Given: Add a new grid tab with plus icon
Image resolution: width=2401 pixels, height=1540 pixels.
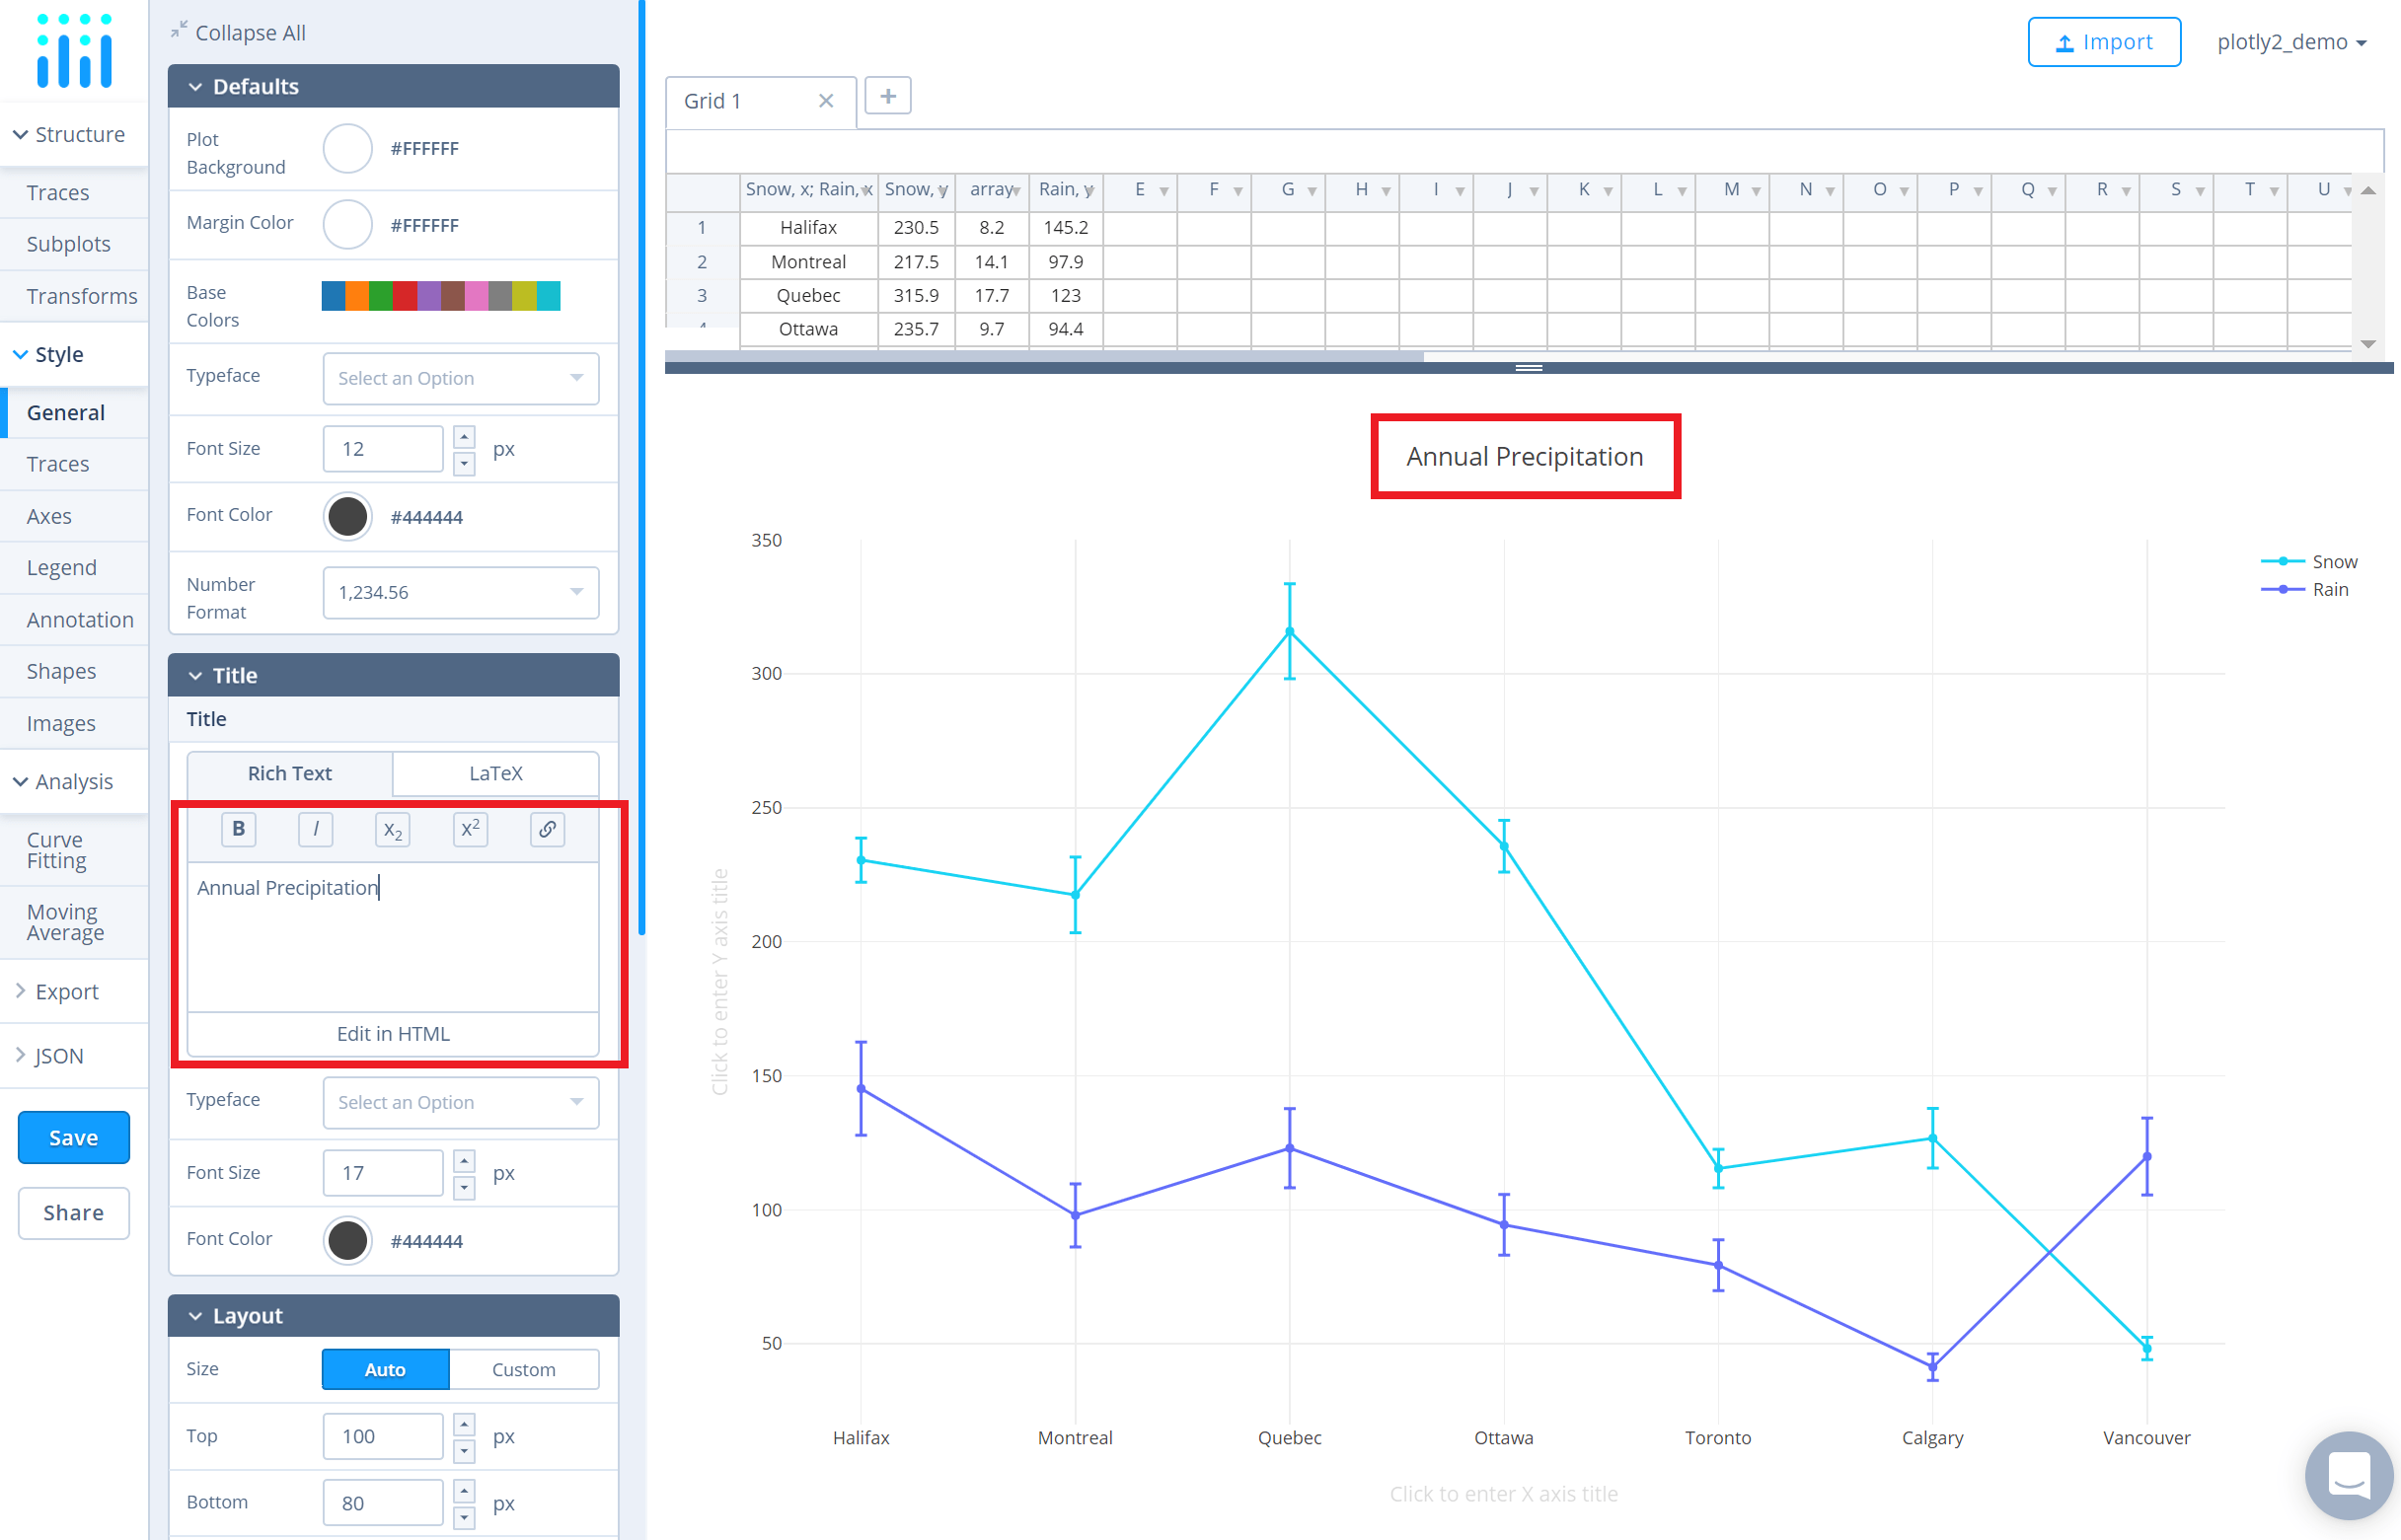Looking at the screenshot, I should coord(887,97).
